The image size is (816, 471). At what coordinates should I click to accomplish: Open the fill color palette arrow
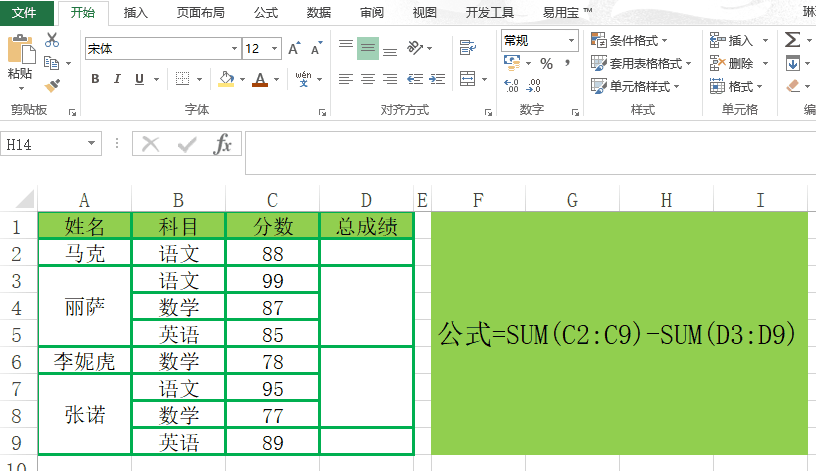coord(243,80)
